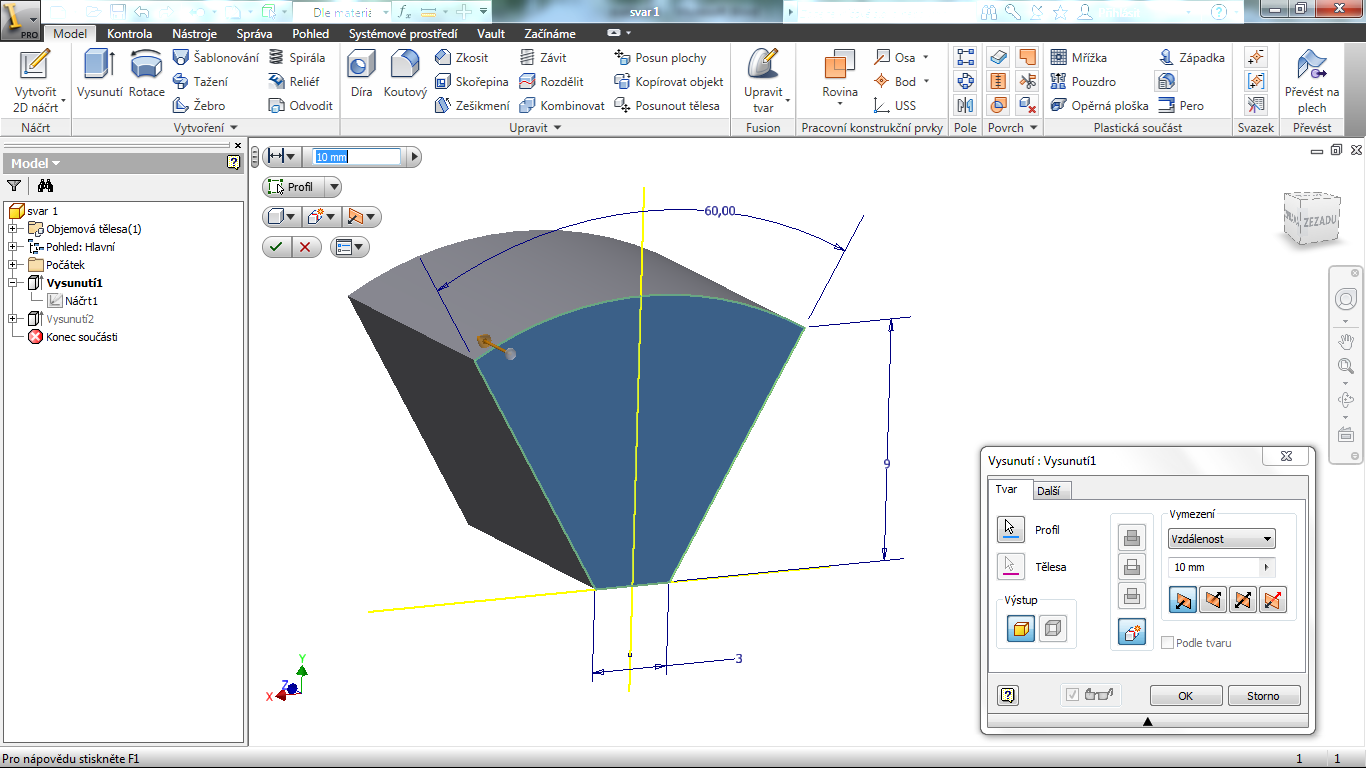Switch to the Správa tab
The width and height of the screenshot is (1366, 768).
click(254, 33)
